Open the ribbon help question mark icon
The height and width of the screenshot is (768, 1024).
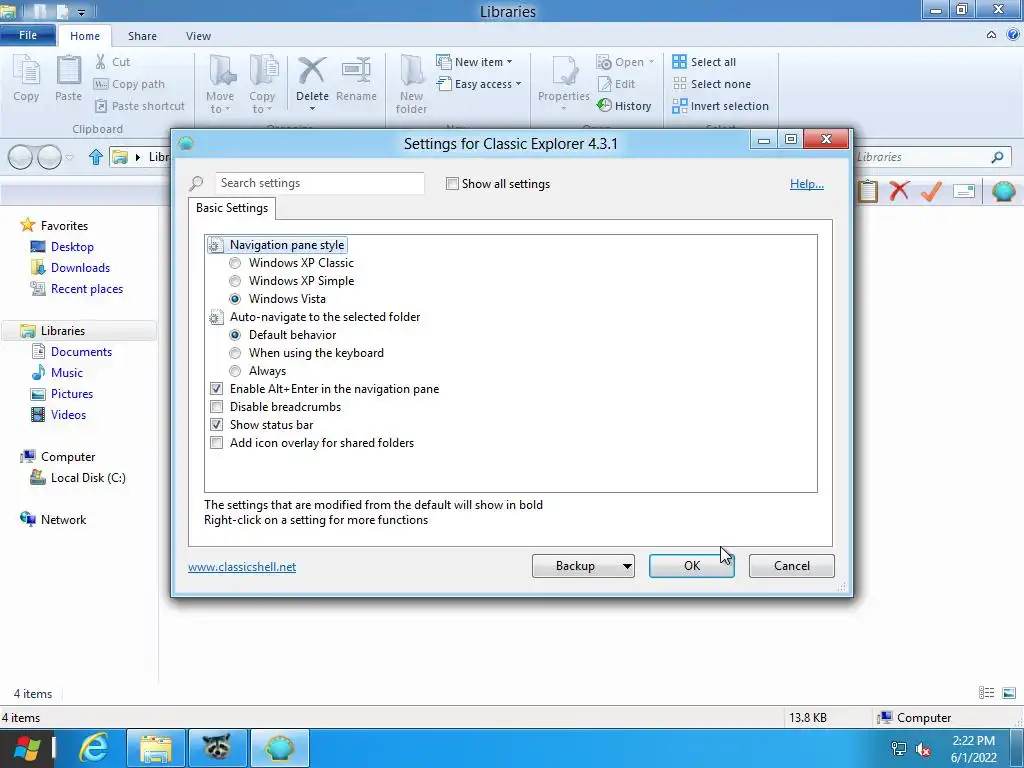click(x=1013, y=35)
